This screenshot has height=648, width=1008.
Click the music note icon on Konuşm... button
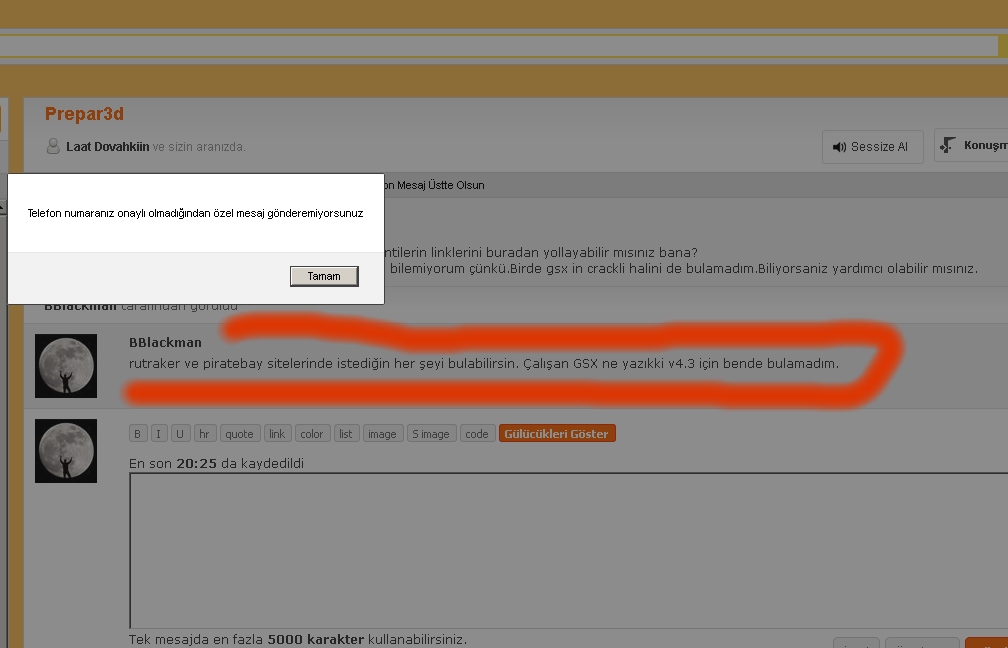pos(948,145)
